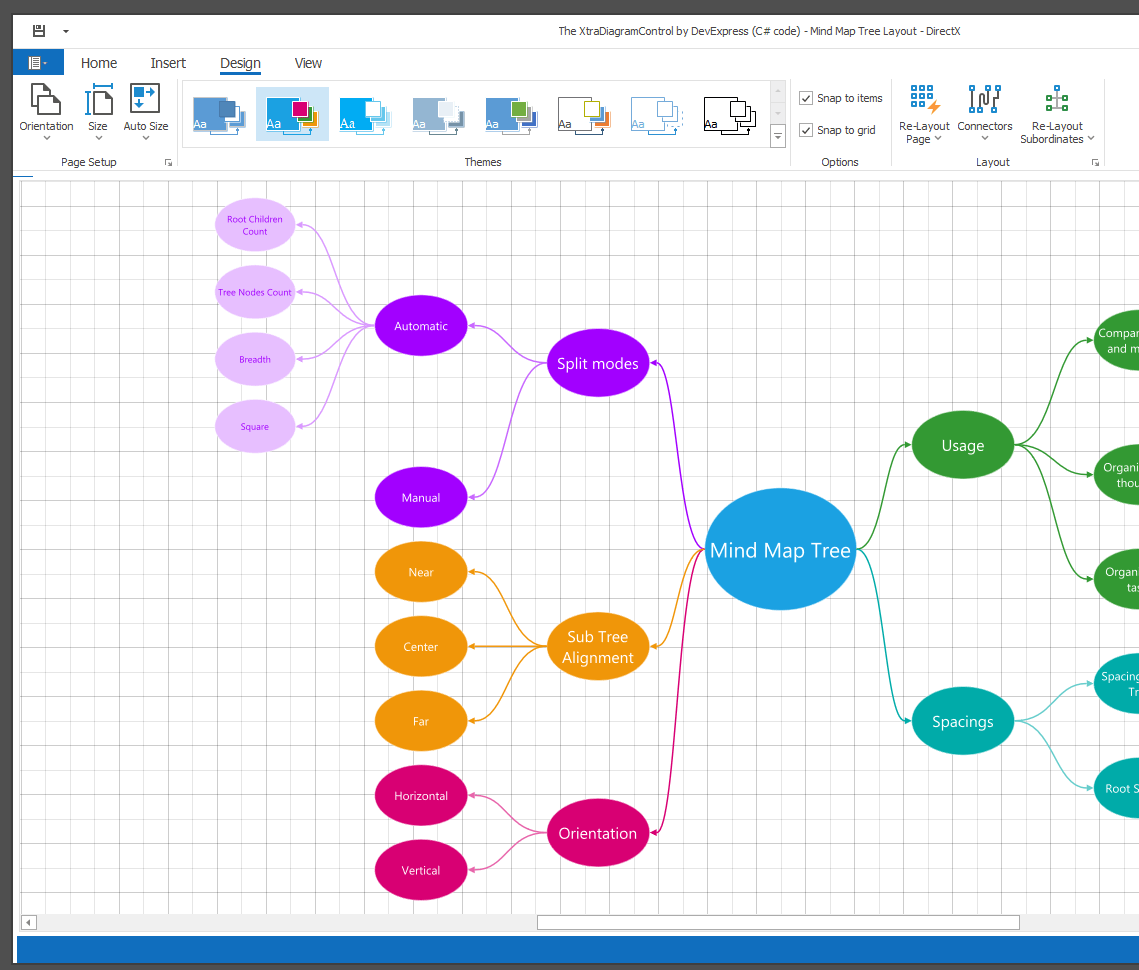Select the Breadth node
1139x970 pixels.
pyautogui.click(x=255, y=359)
